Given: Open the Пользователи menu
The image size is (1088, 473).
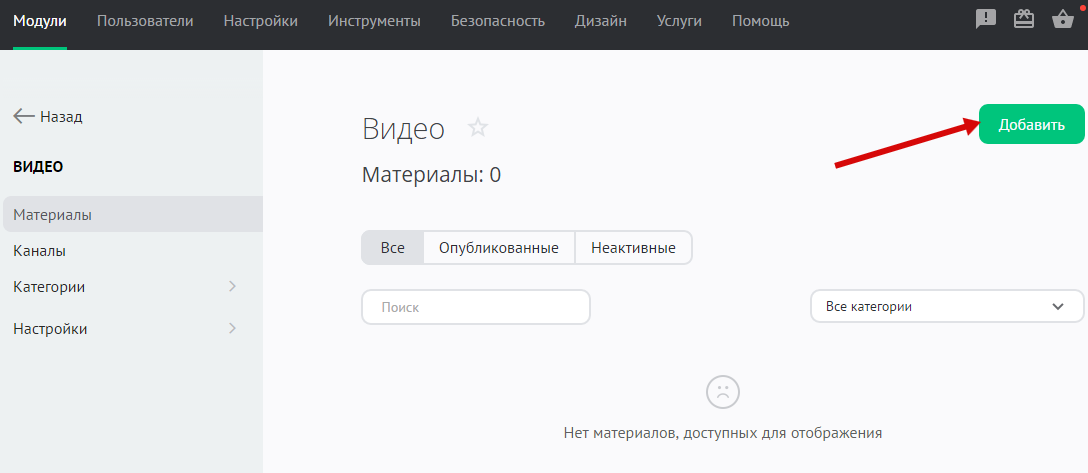Looking at the screenshot, I should coord(145,21).
